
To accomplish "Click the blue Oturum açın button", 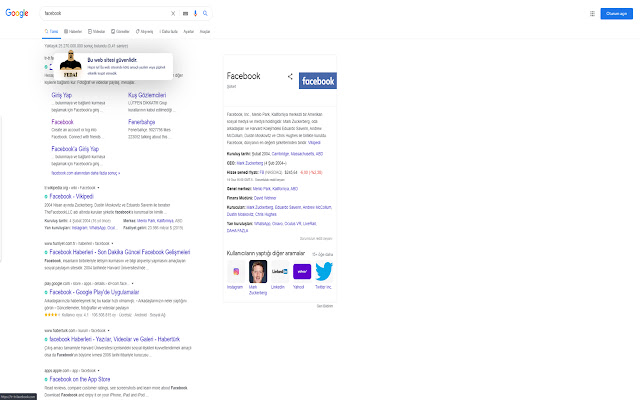I will coord(616,13).
